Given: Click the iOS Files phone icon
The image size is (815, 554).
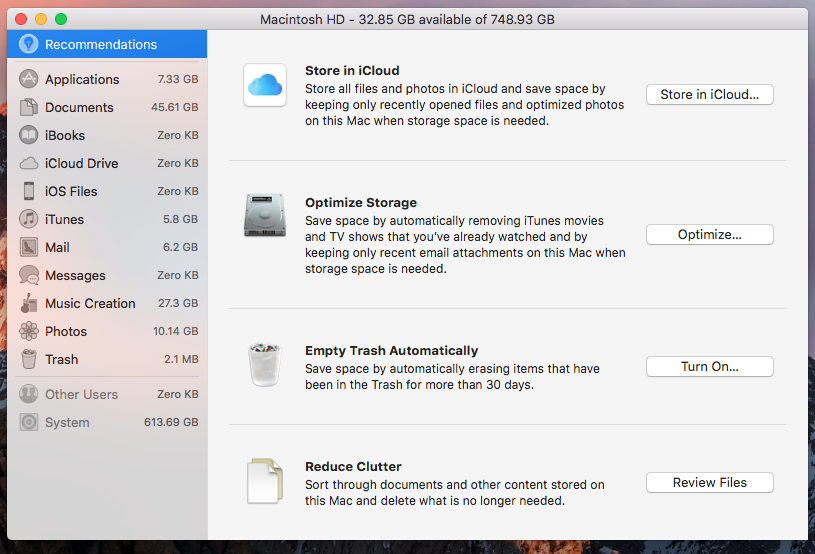Looking at the screenshot, I should 29,191.
